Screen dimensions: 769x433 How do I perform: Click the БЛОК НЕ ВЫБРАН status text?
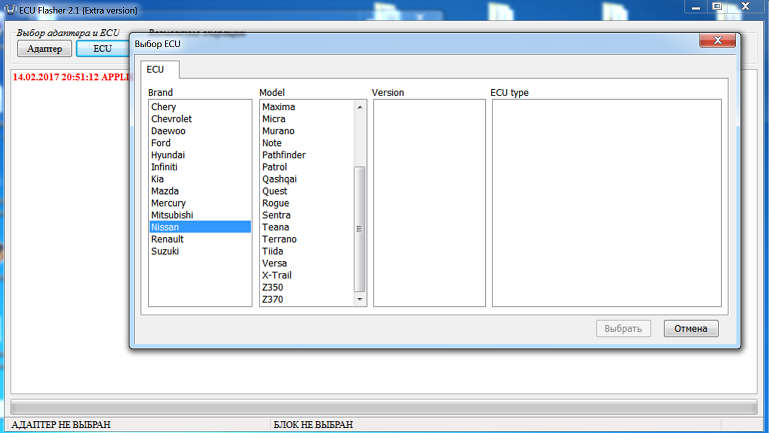pyautogui.click(x=313, y=425)
